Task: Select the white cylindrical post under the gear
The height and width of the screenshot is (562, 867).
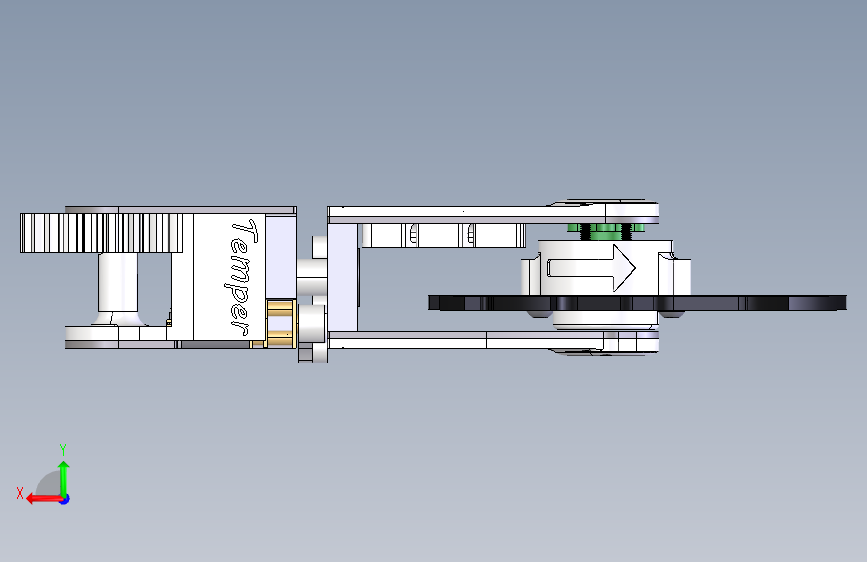Action: [x=118, y=282]
